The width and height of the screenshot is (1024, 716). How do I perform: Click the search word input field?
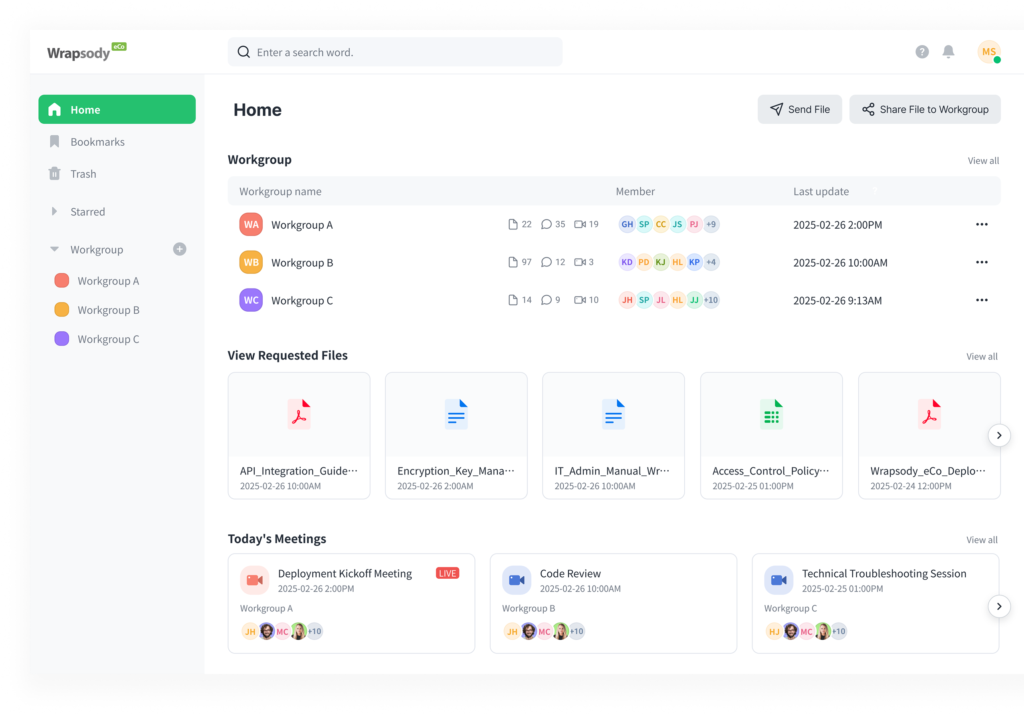point(394,52)
